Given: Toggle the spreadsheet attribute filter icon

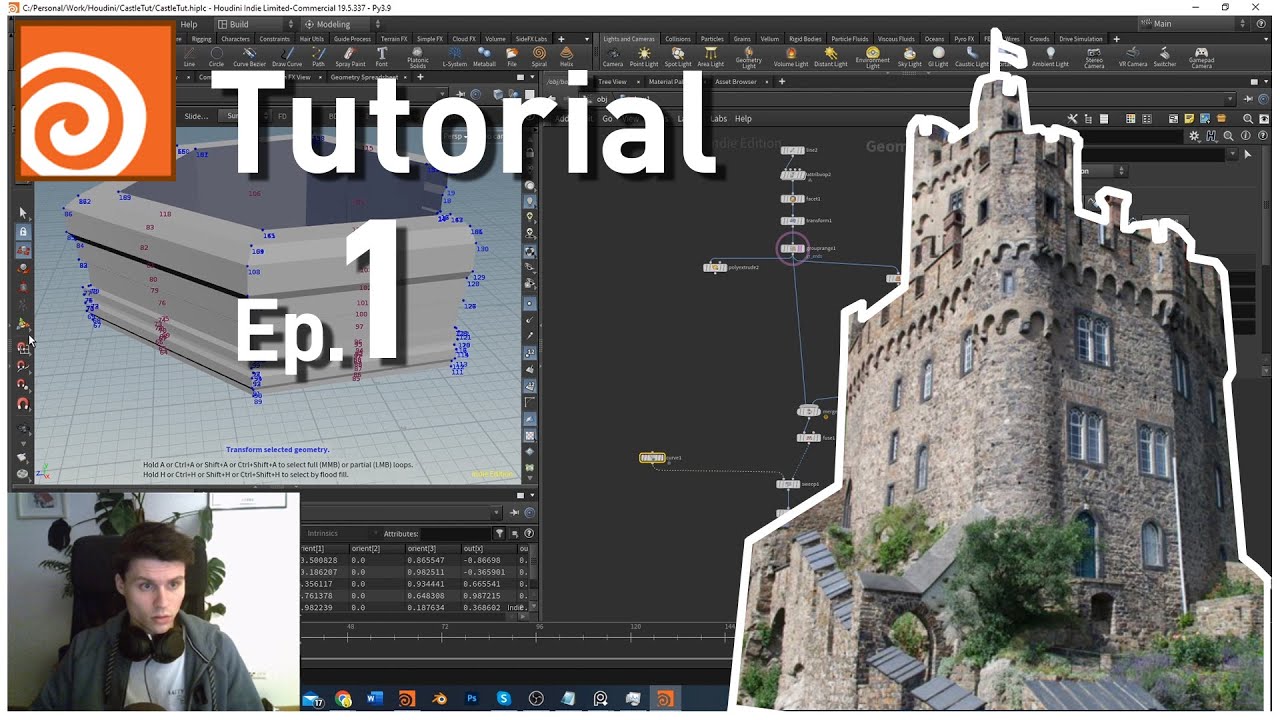Looking at the screenshot, I should click(x=500, y=534).
